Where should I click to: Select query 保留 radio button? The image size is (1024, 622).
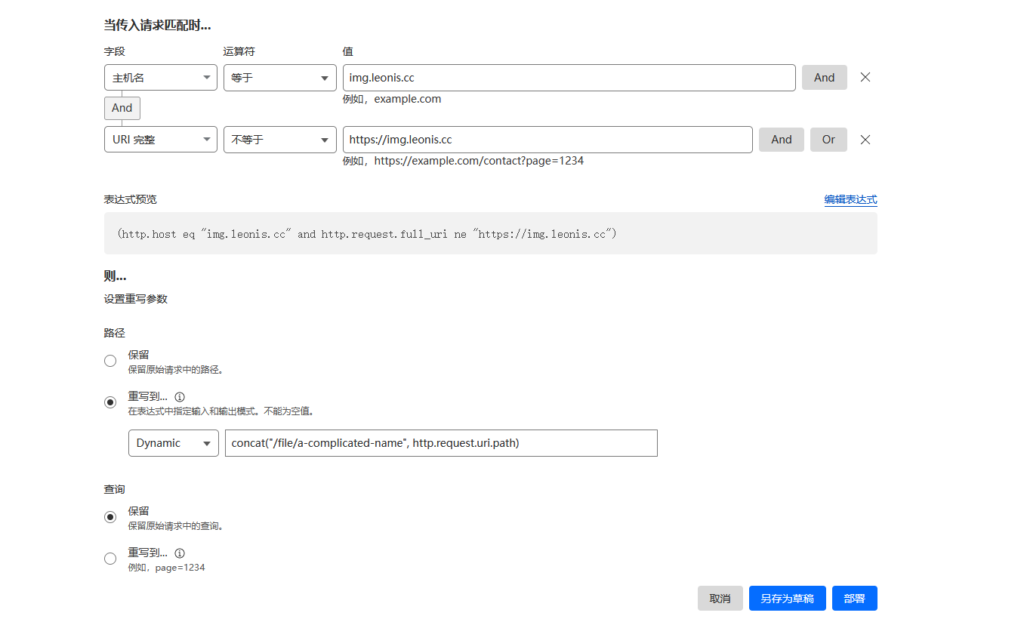tap(110, 517)
